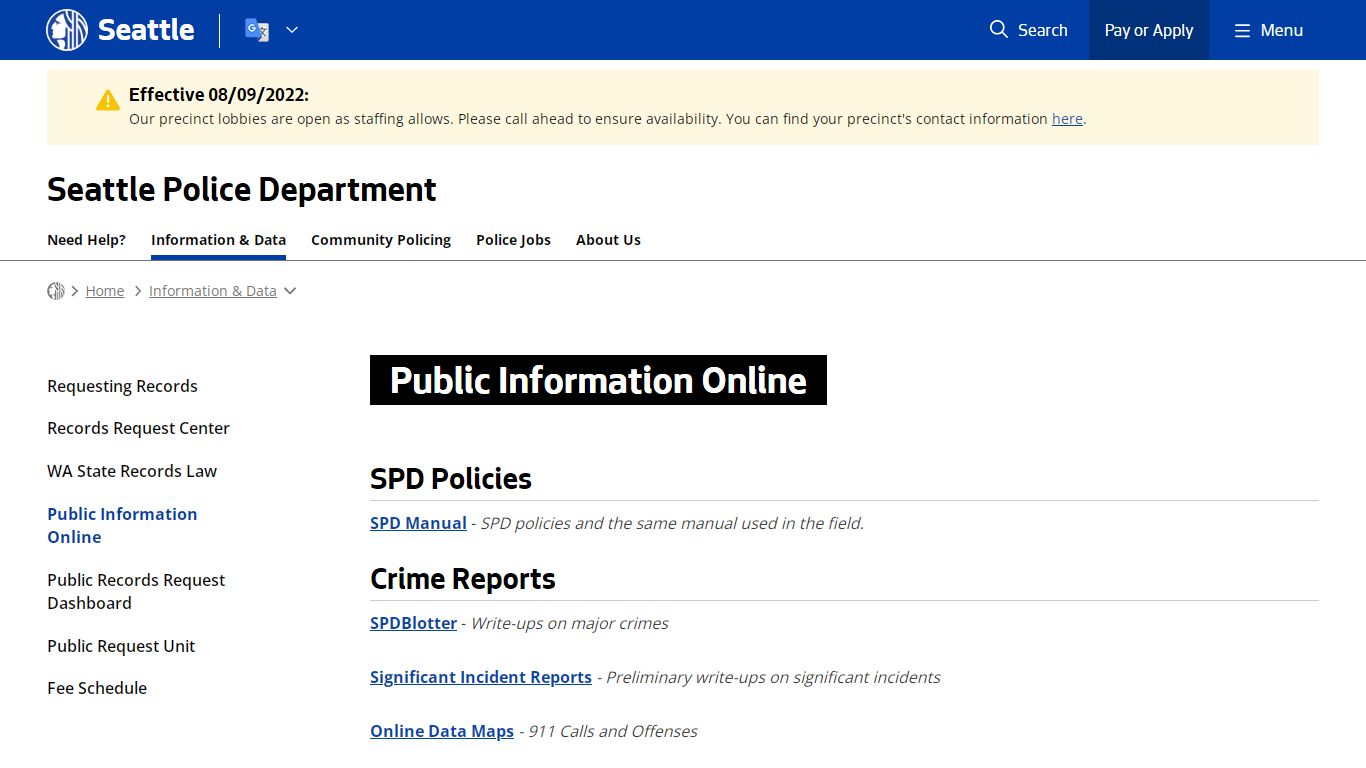
Task: Open Significant Incident Reports link
Action: pos(481,677)
